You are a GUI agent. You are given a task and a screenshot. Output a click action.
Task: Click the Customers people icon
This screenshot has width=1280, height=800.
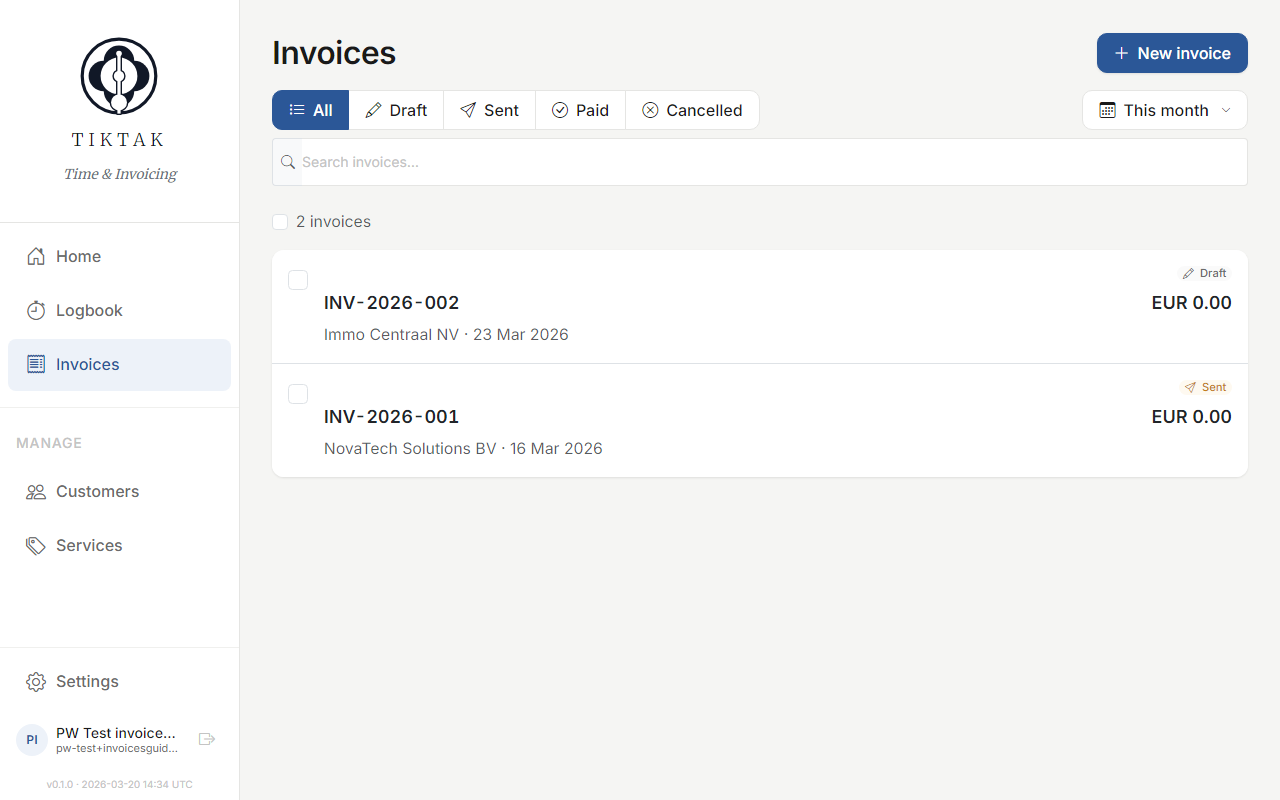pos(36,491)
